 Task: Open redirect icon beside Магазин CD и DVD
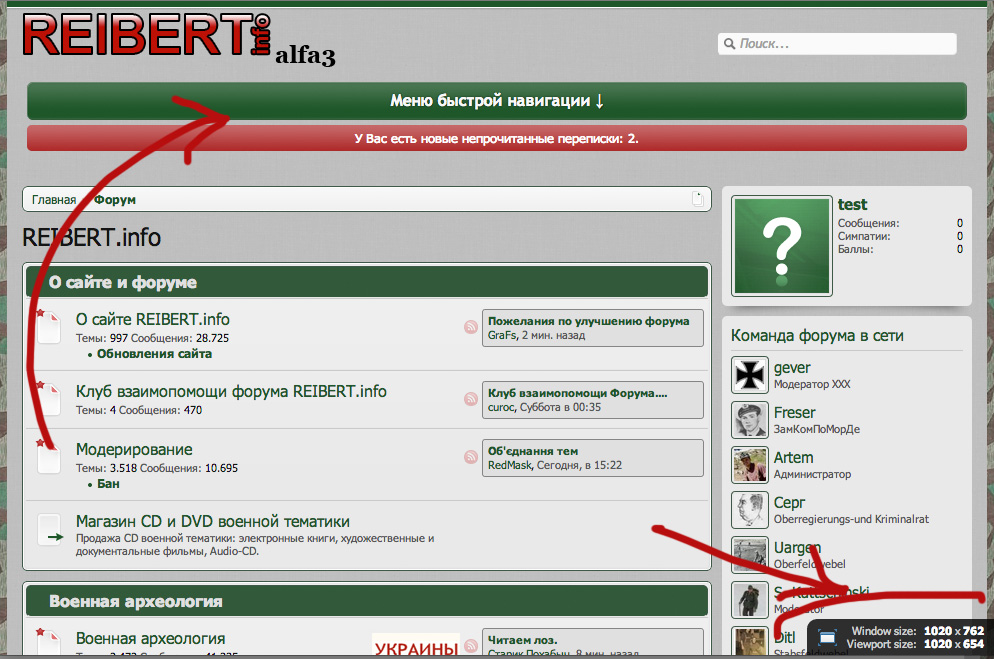49,530
